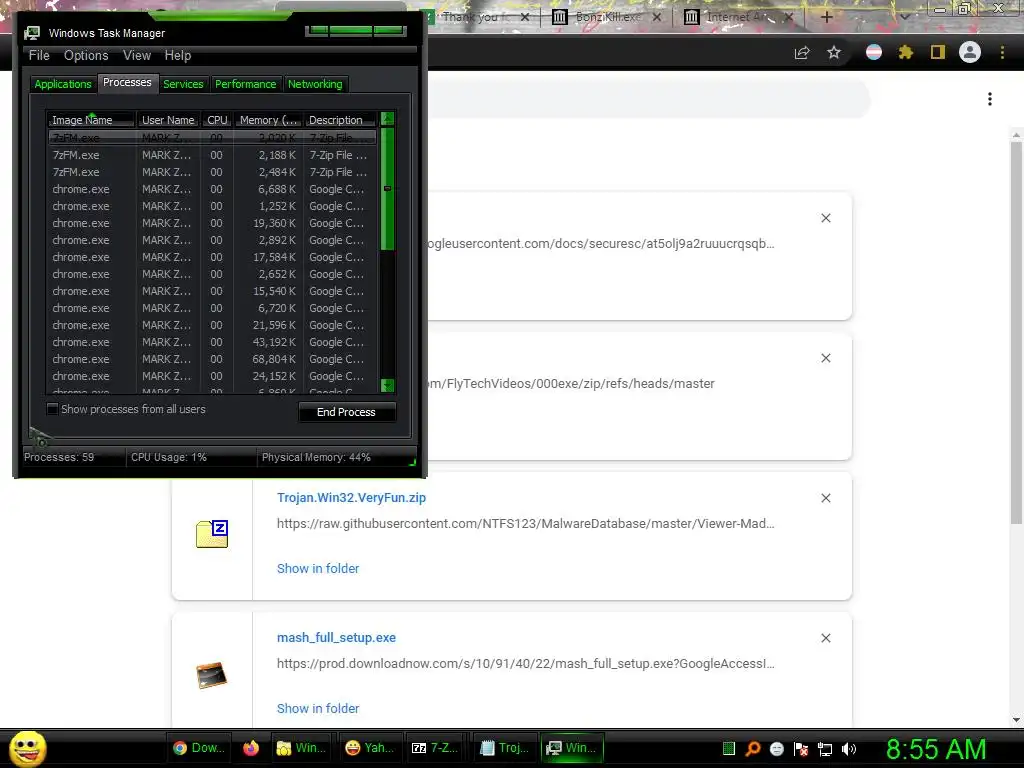The image size is (1024, 768).
Task: Bookmark this page with the star icon
Action: [x=834, y=52]
